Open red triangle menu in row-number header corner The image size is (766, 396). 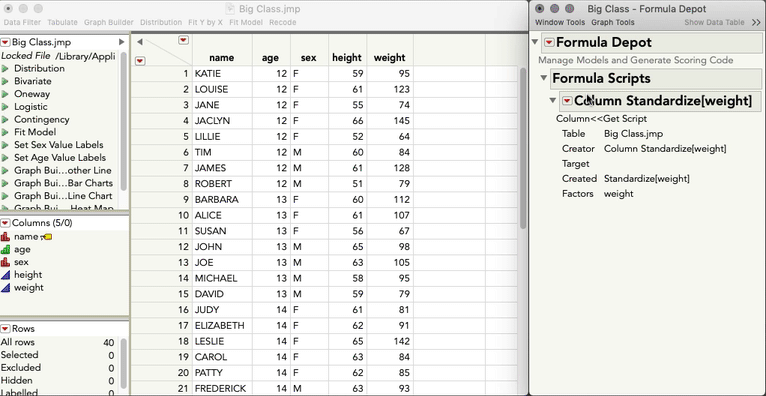click(140, 61)
